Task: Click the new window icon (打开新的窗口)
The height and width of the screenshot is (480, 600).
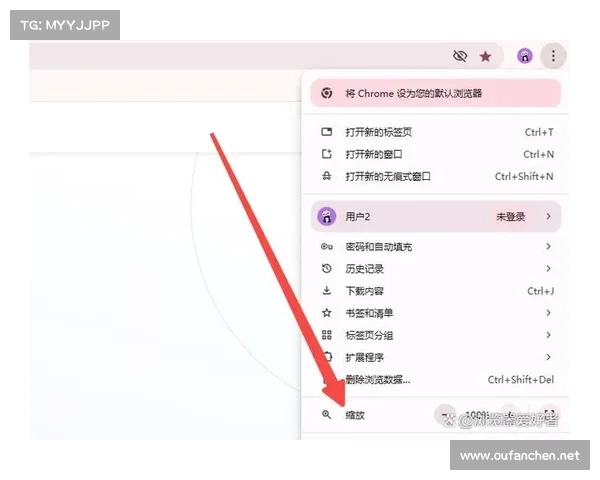Action: (326, 154)
